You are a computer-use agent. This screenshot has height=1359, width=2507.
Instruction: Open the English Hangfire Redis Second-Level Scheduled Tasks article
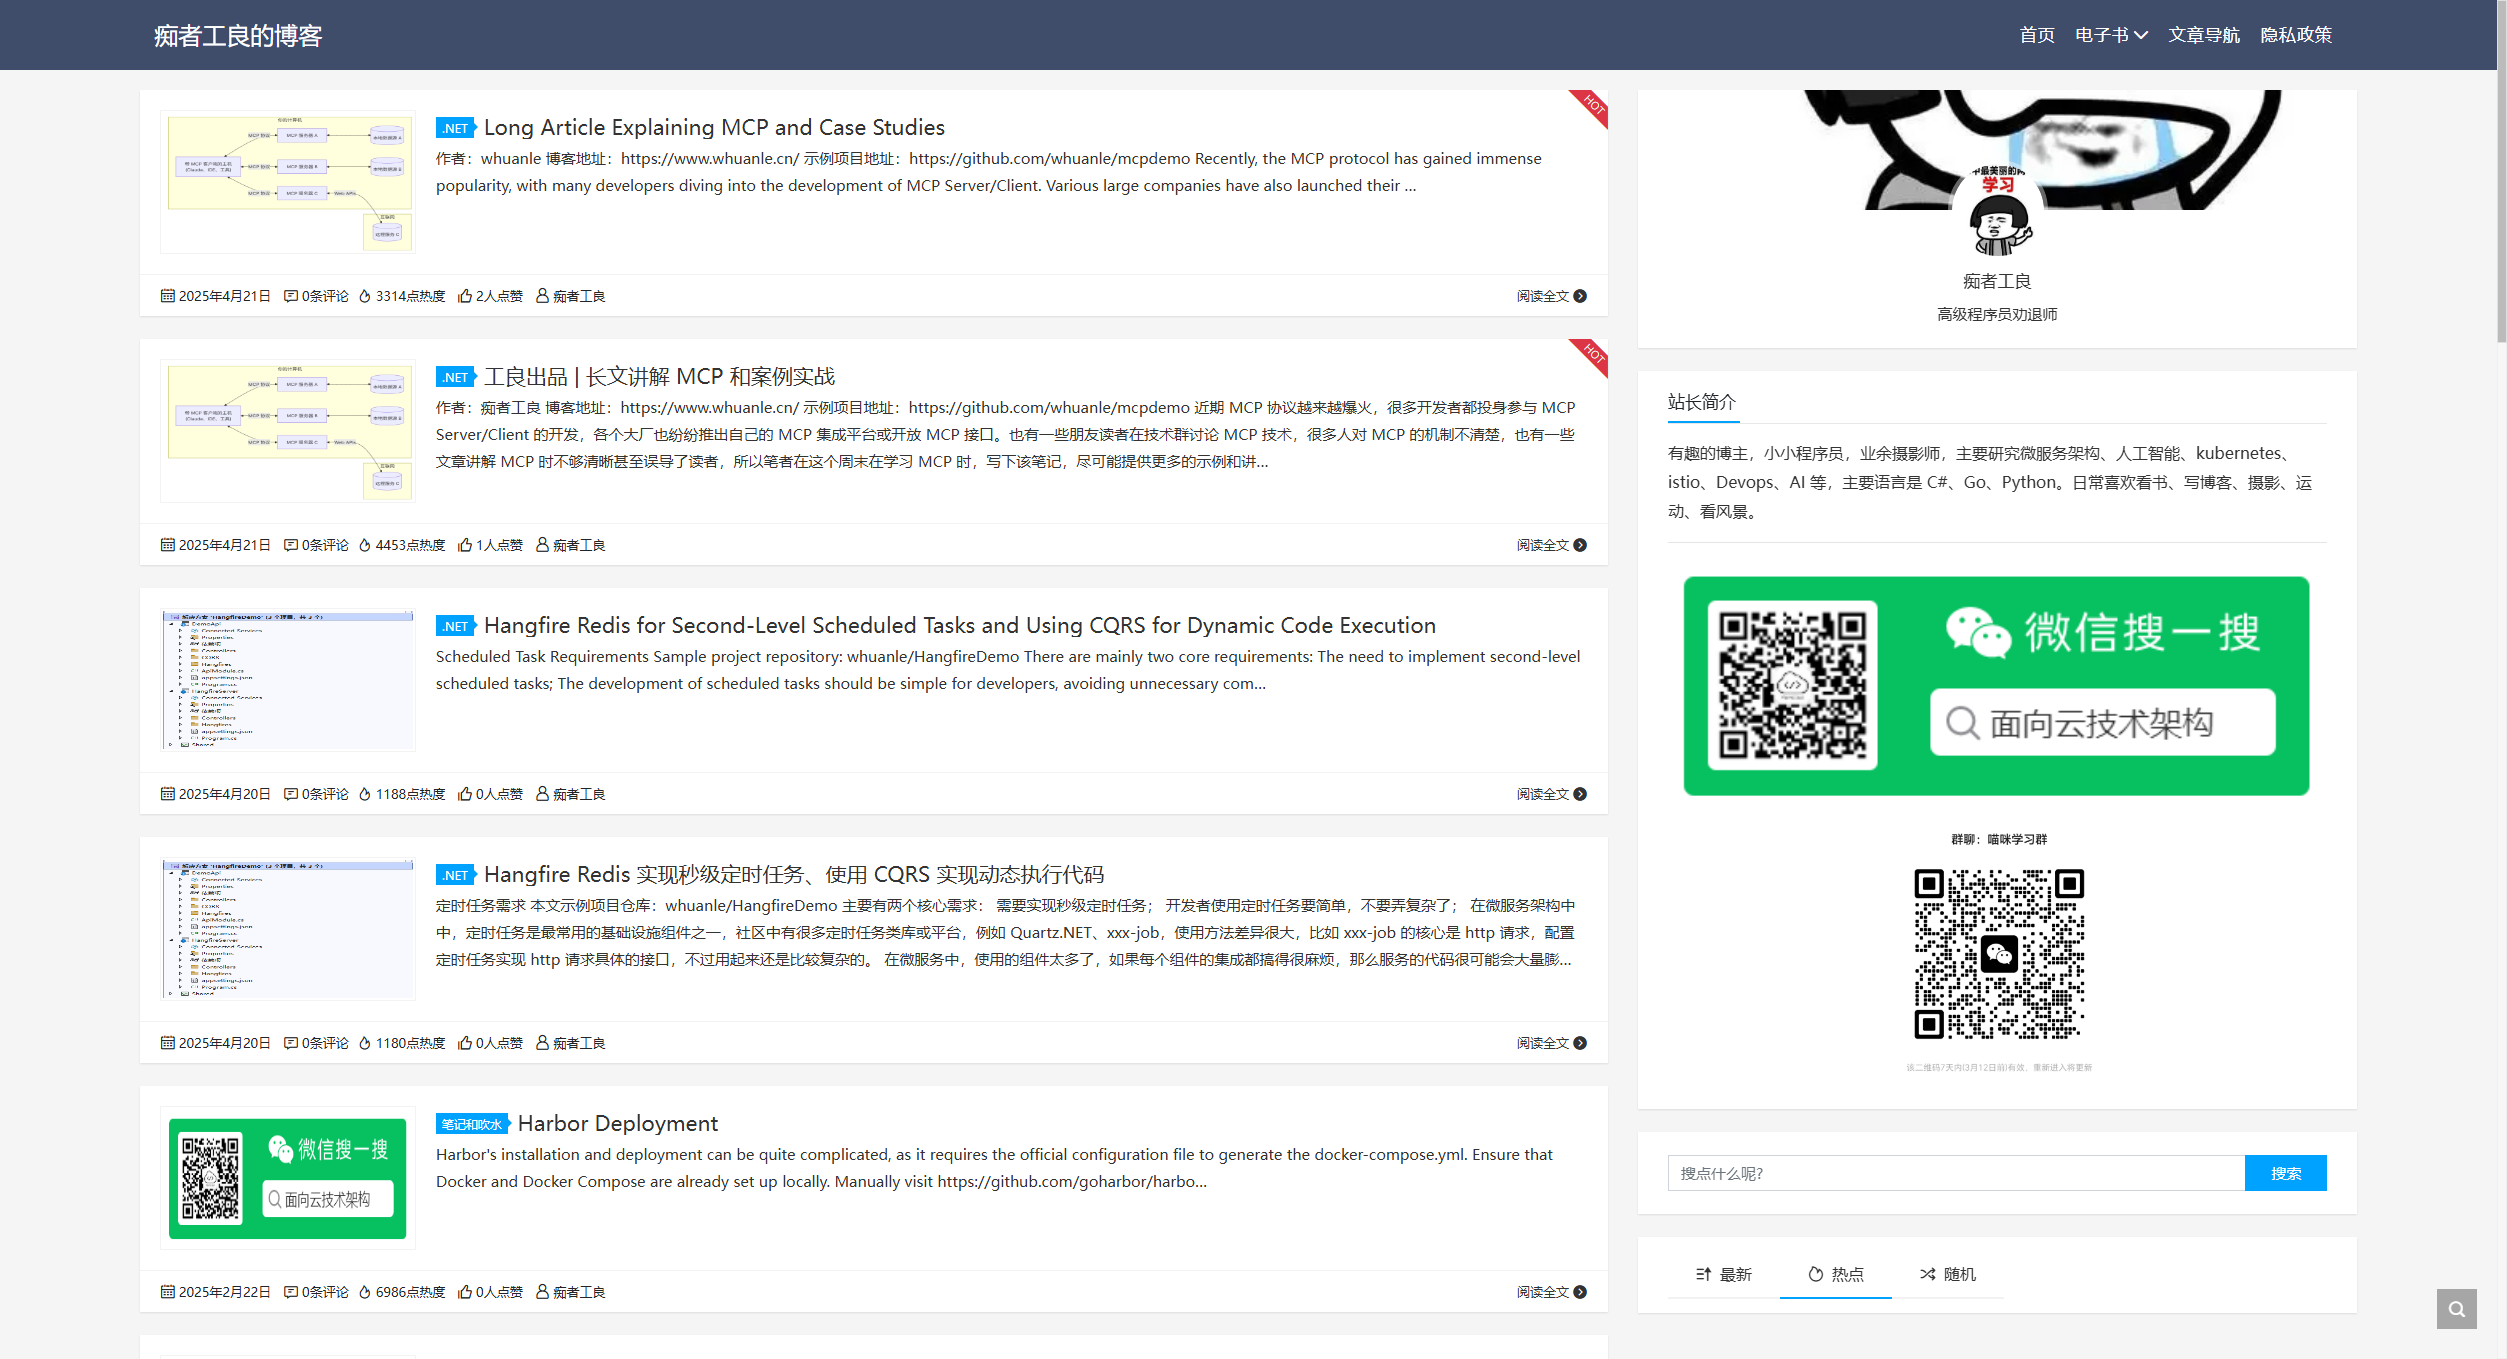(x=959, y=625)
